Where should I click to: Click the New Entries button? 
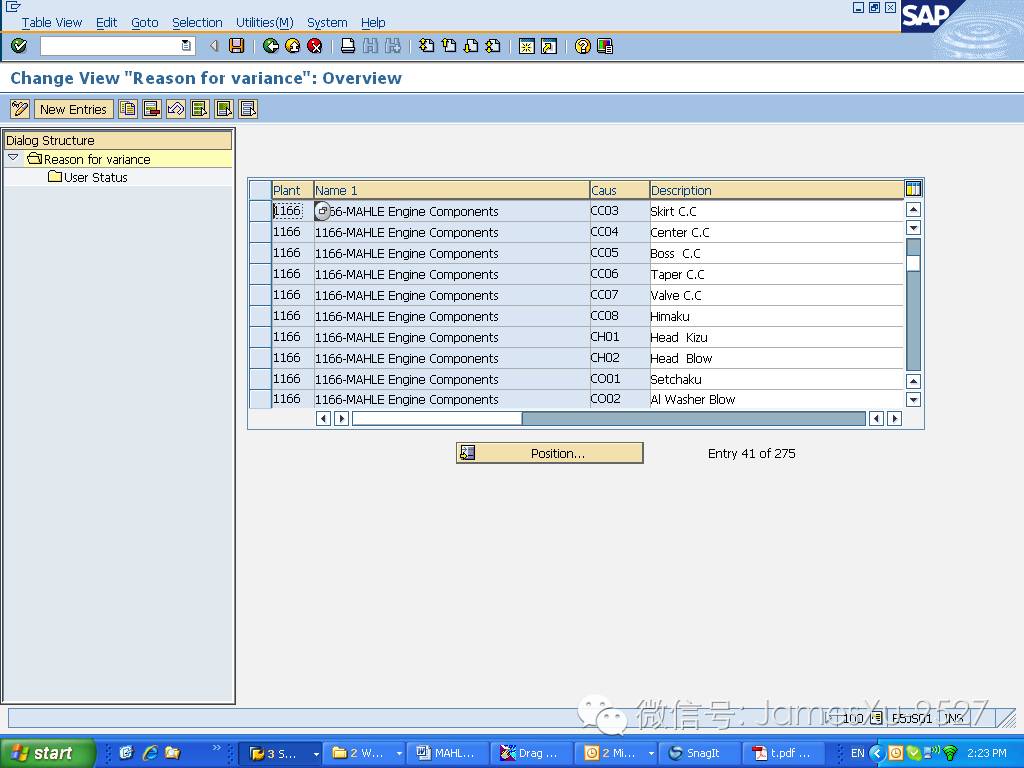coord(73,109)
